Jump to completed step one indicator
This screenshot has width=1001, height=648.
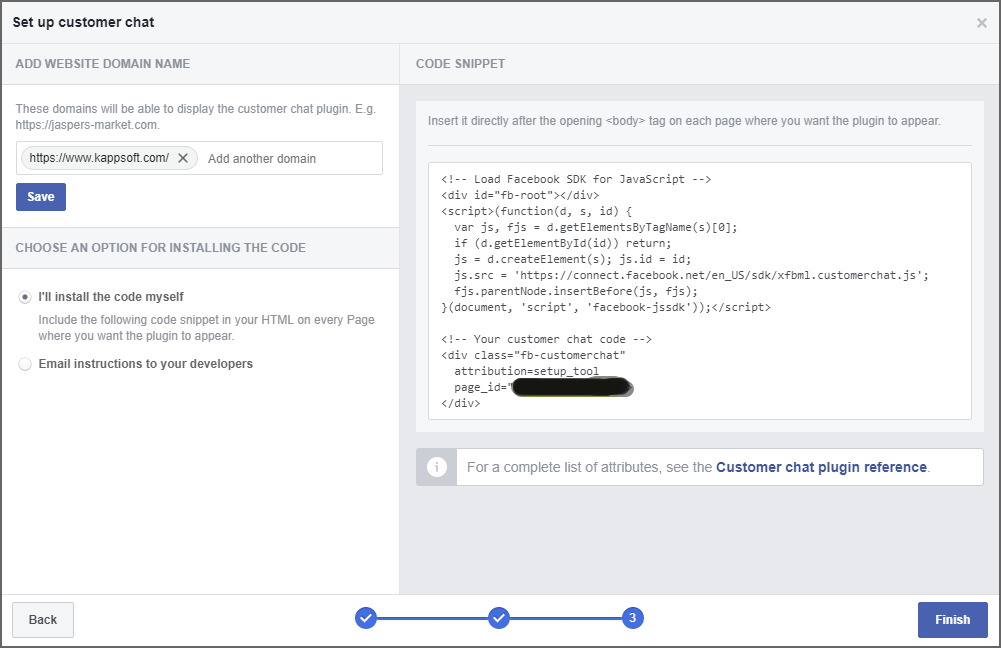coord(366,618)
